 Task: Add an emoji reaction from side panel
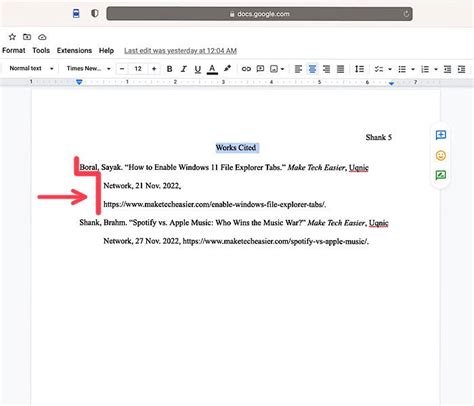(441, 155)
